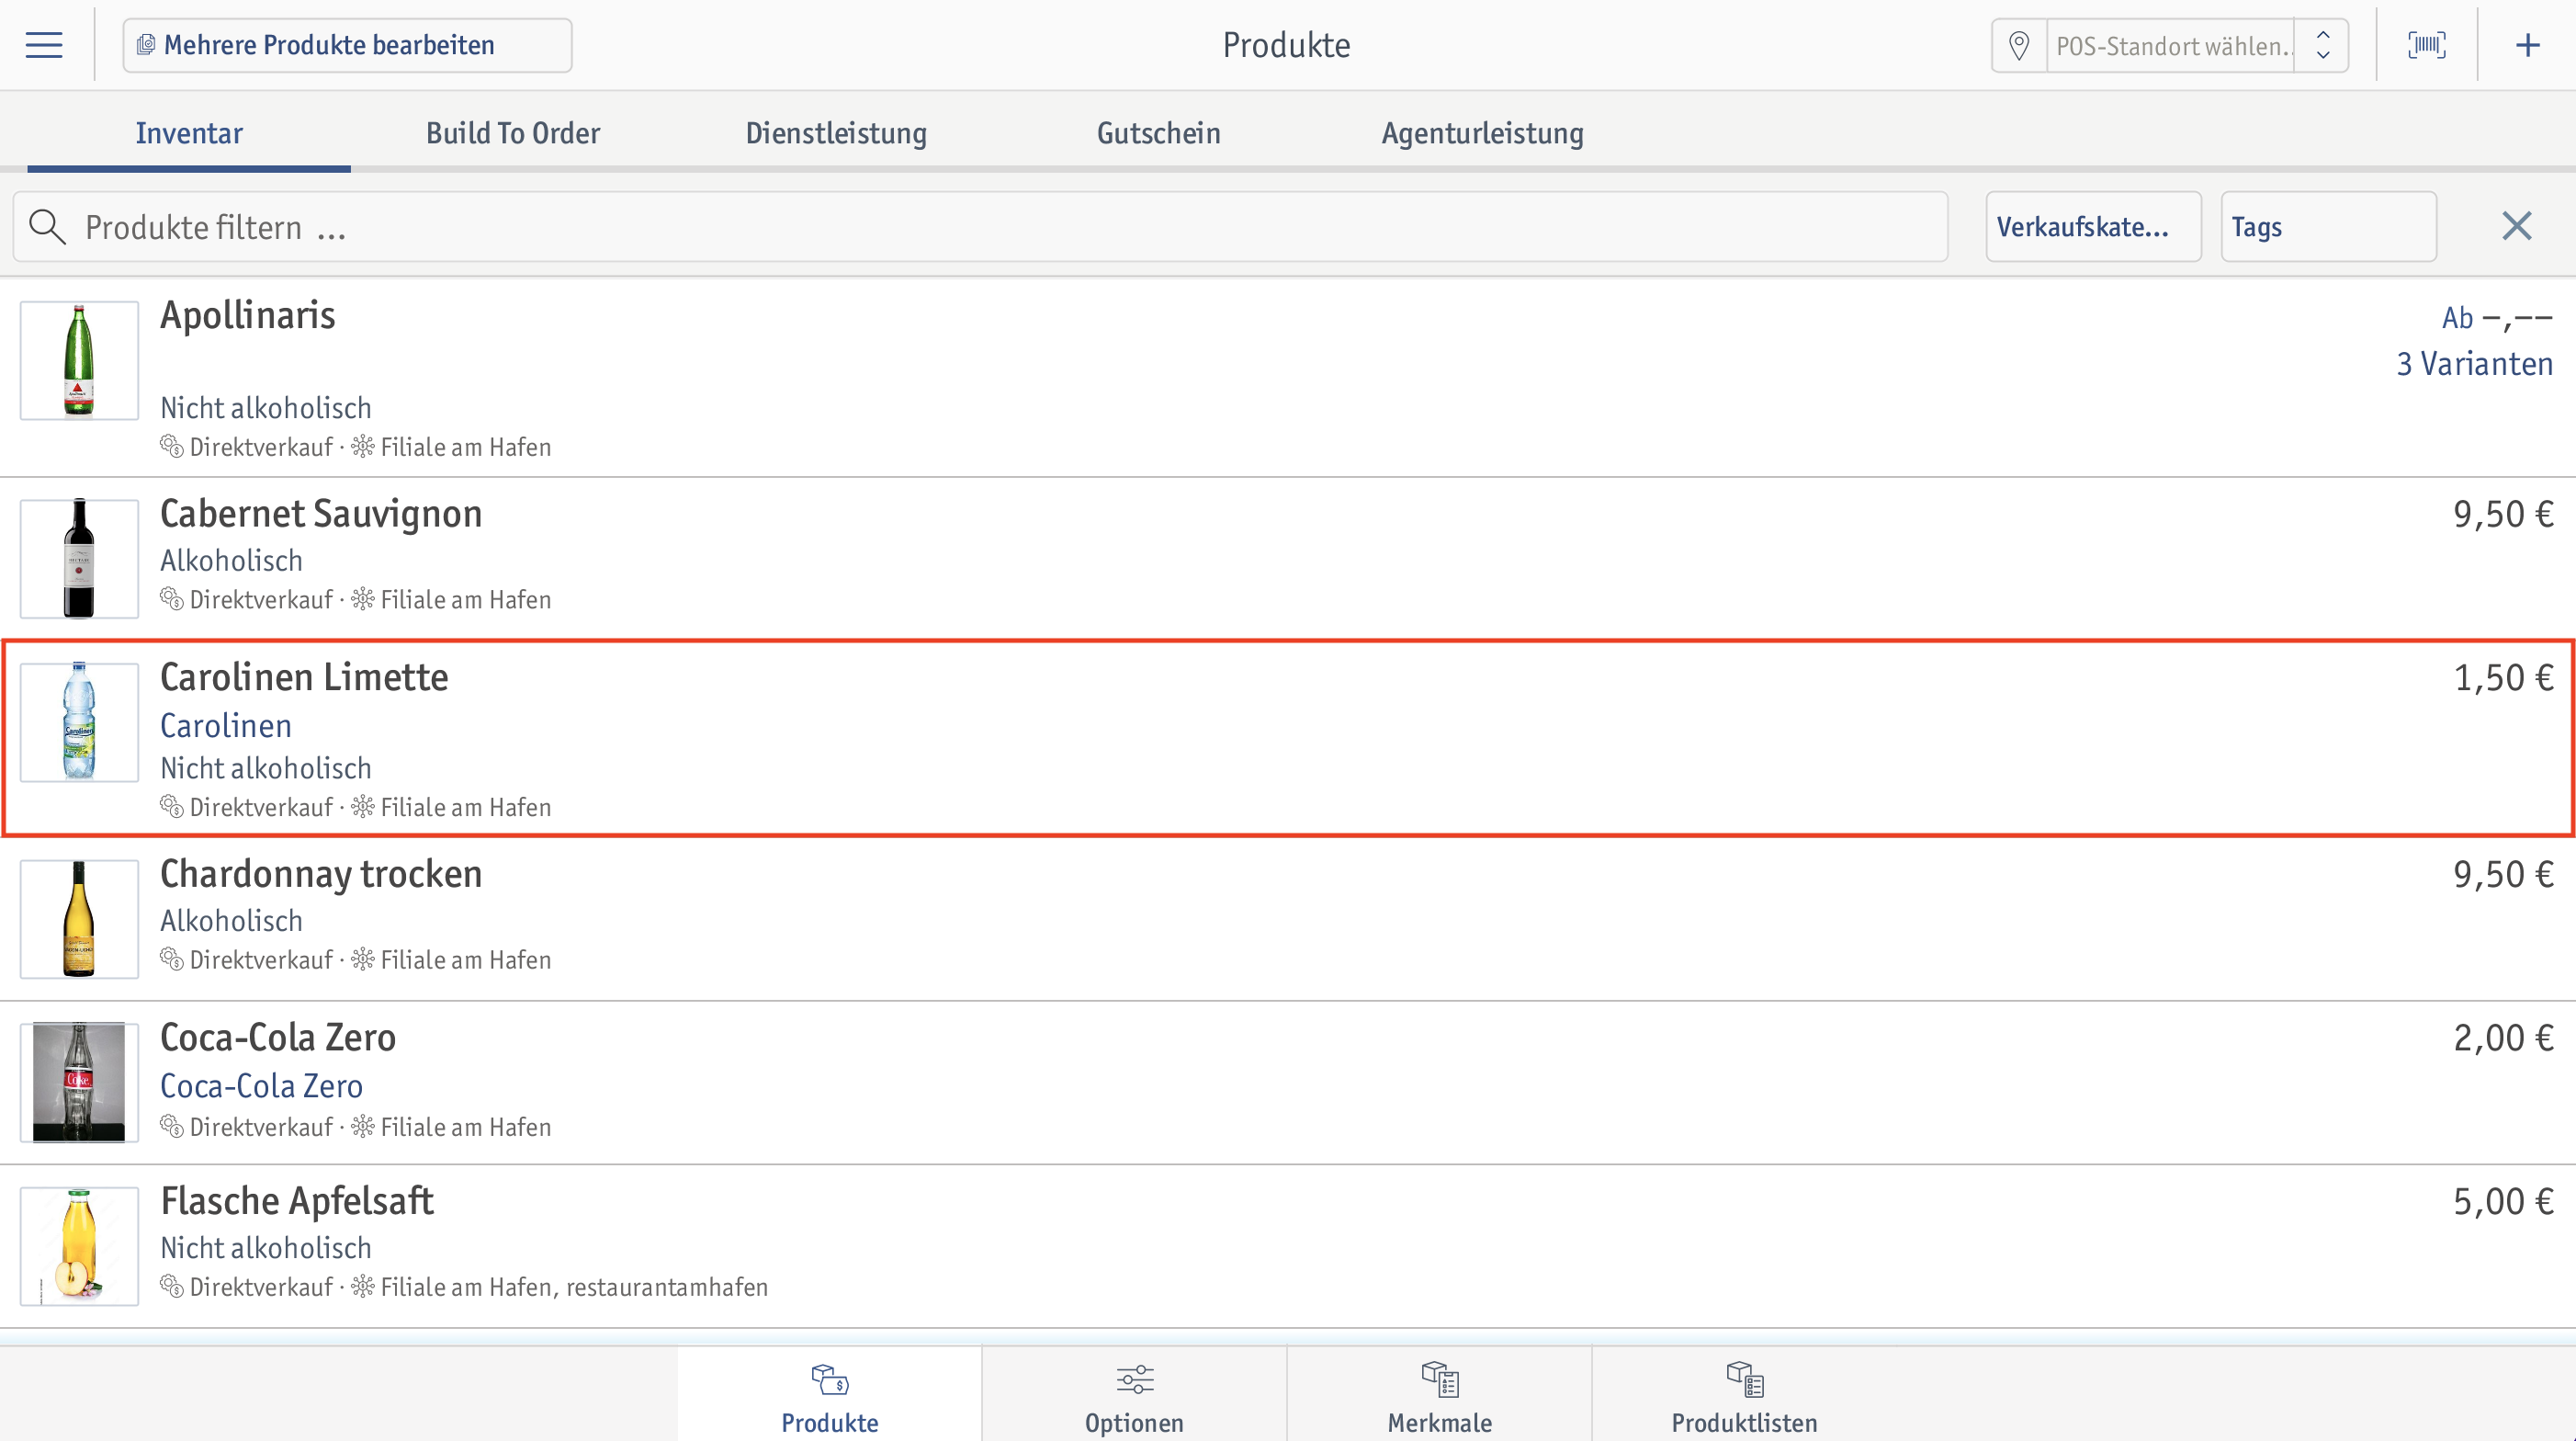This screenshot has height=1441, width=2576.
Task: Open POS-Standort wählen dropdown
Action: 2171,46
